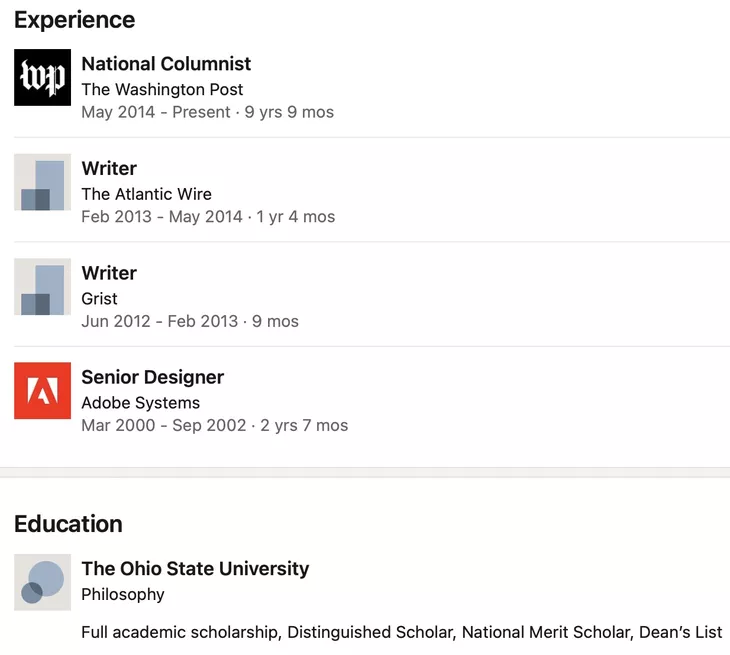Click the Writer title above Grist

pyautogui.click(x=109, y=273)
